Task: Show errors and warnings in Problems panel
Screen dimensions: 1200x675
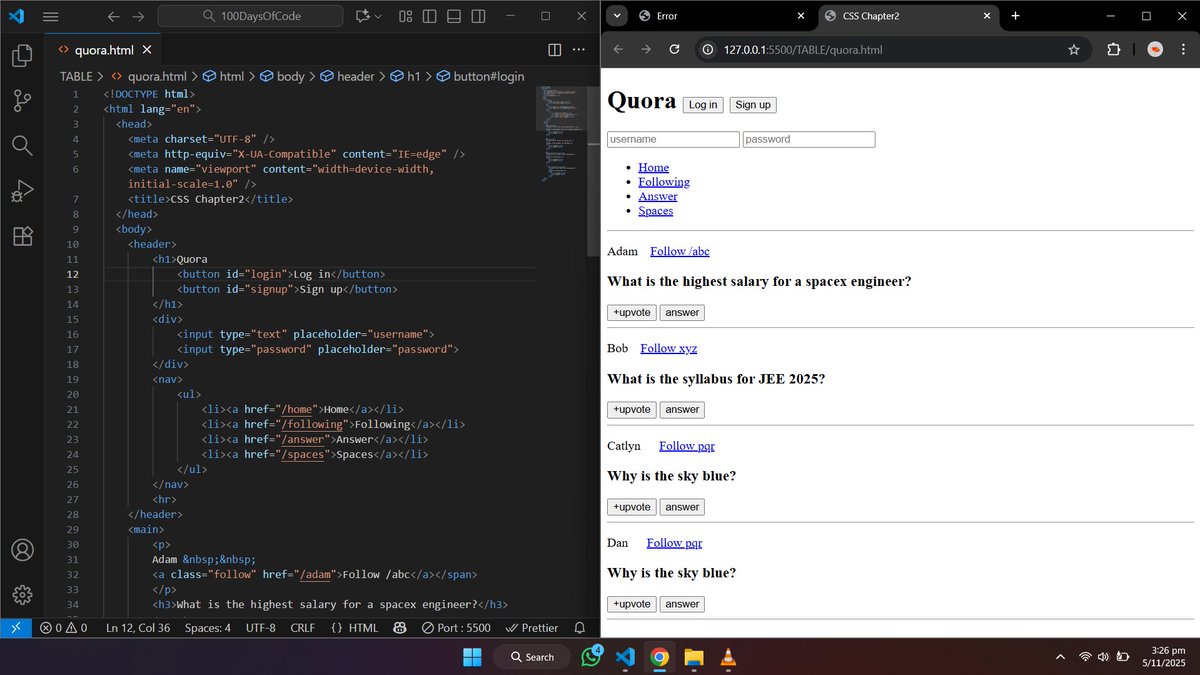Action: [63, 628]
